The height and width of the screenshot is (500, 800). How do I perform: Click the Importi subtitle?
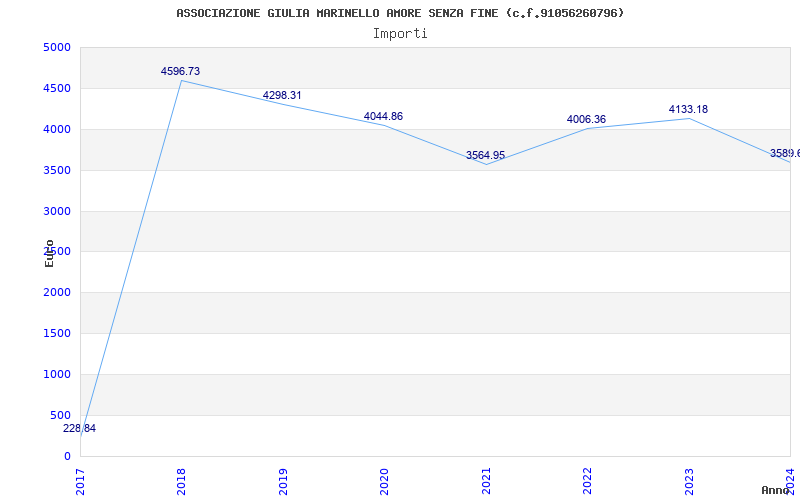(400, 34)
